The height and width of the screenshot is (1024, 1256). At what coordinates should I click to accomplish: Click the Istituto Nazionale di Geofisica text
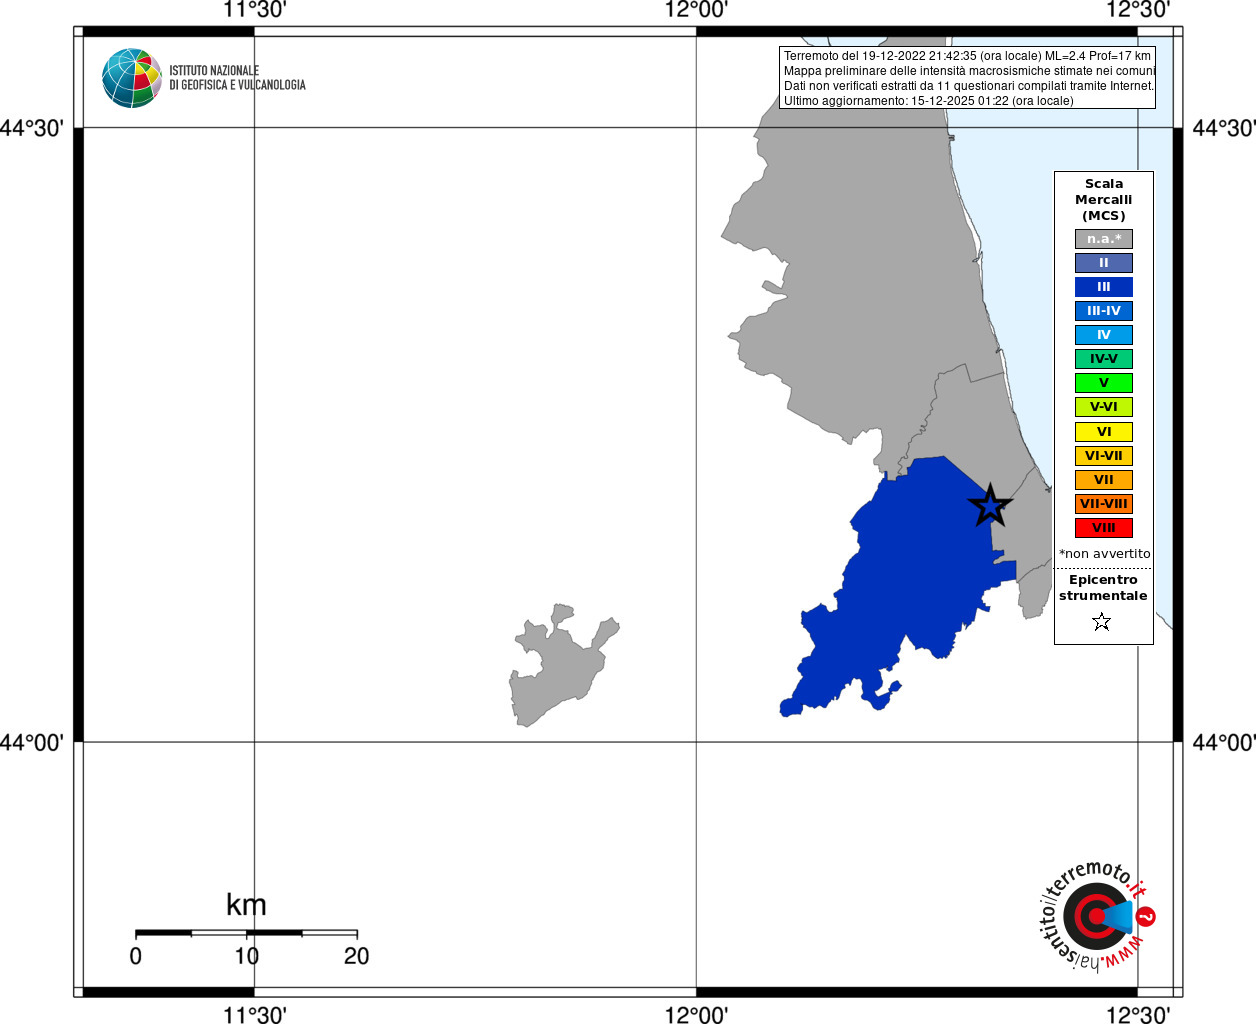point(237,78)
